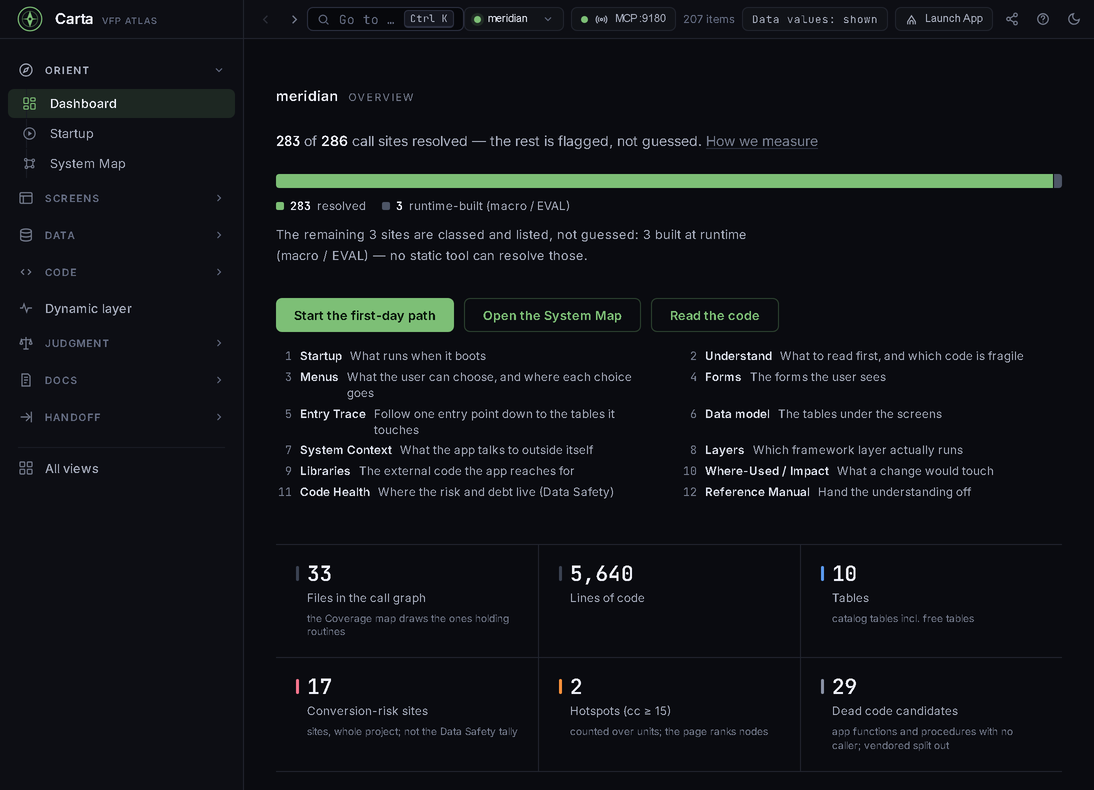Screen dimensions: 1094x790
Task: Click the green resolved progress bar
Action: point(664,181)
